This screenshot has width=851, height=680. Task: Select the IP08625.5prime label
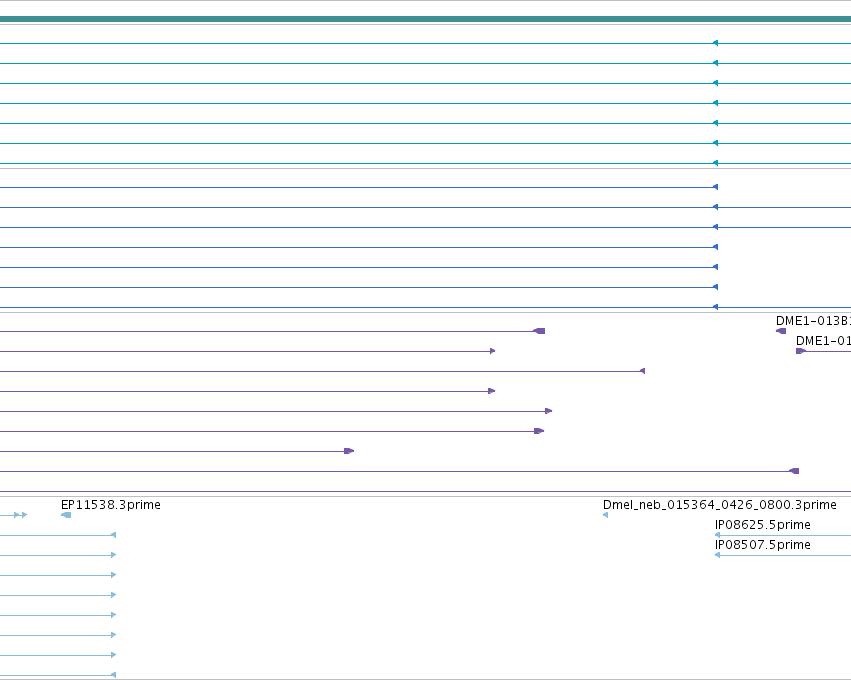tap(763, 525)
